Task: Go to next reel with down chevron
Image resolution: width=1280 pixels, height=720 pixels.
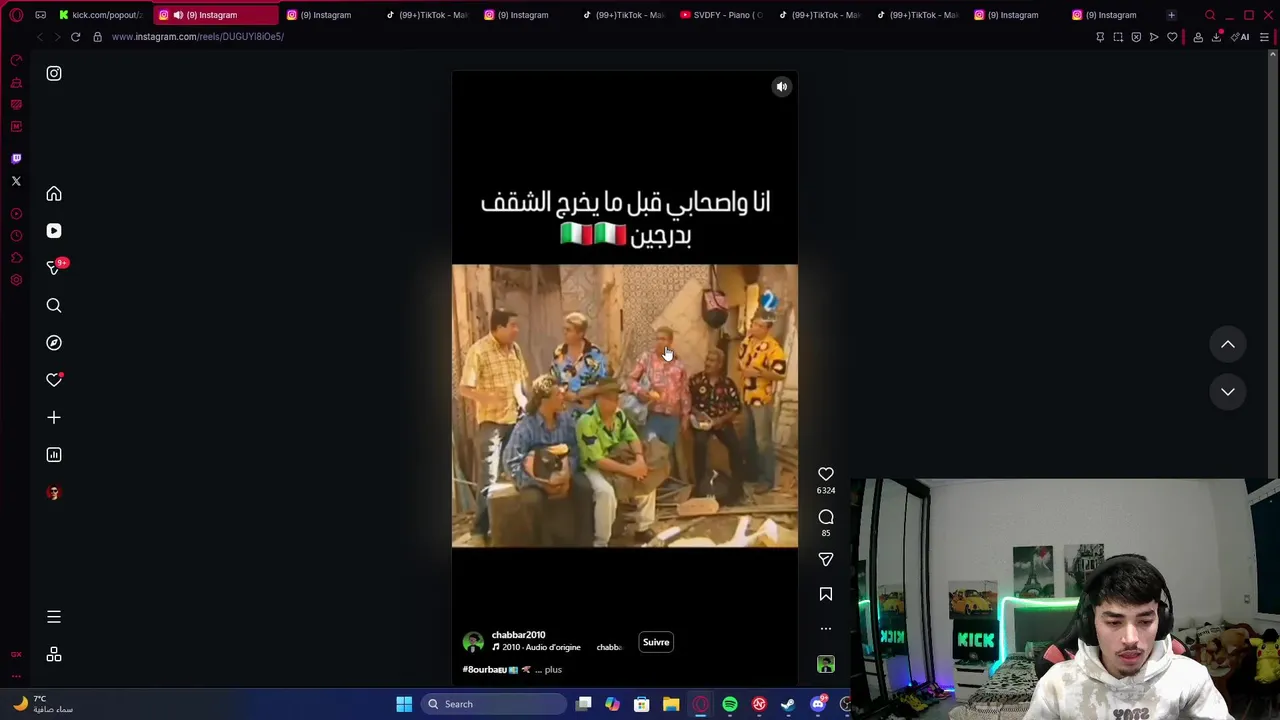Action: pyautogui.click(x=1228, y=392)
